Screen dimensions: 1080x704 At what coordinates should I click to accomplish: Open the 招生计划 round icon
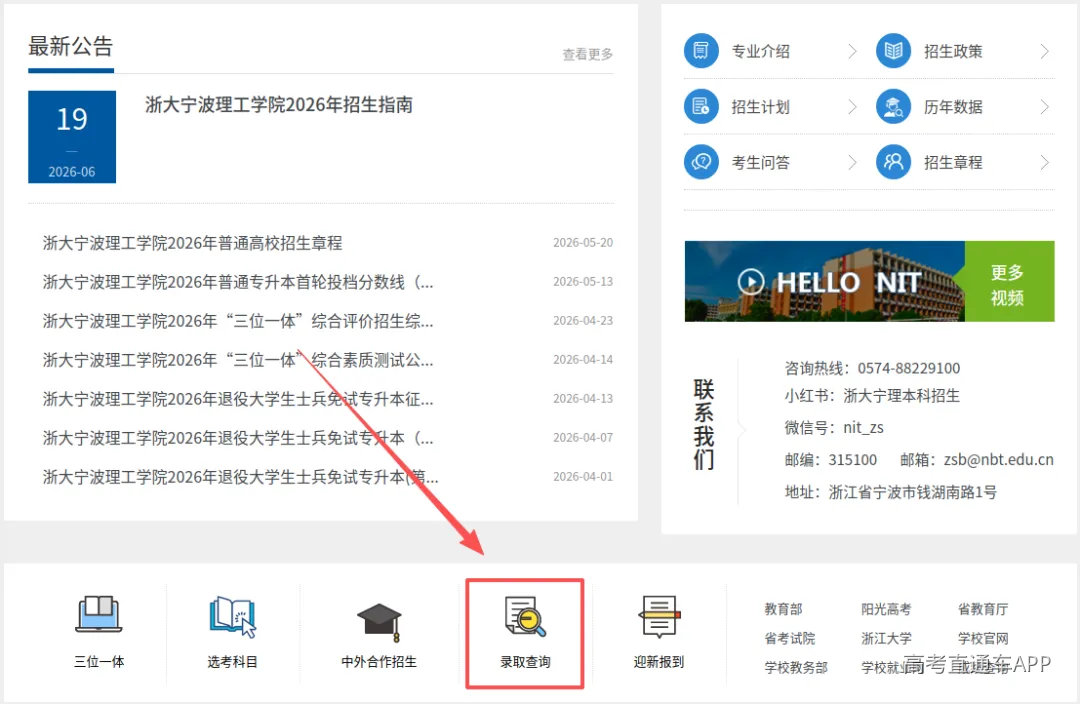[701, 107]
